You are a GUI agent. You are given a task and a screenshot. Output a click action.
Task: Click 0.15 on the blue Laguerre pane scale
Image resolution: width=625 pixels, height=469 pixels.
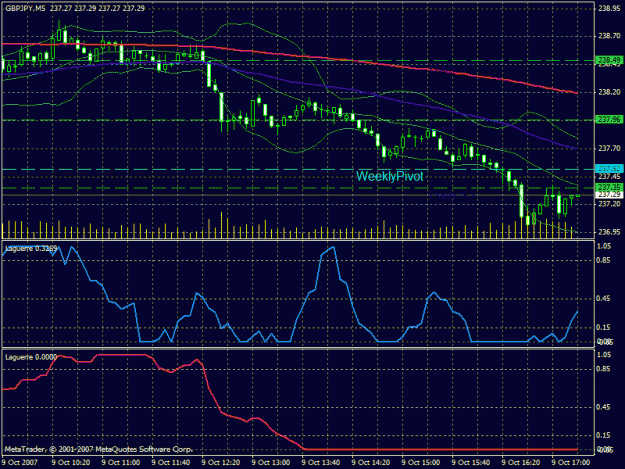[604, 327]
